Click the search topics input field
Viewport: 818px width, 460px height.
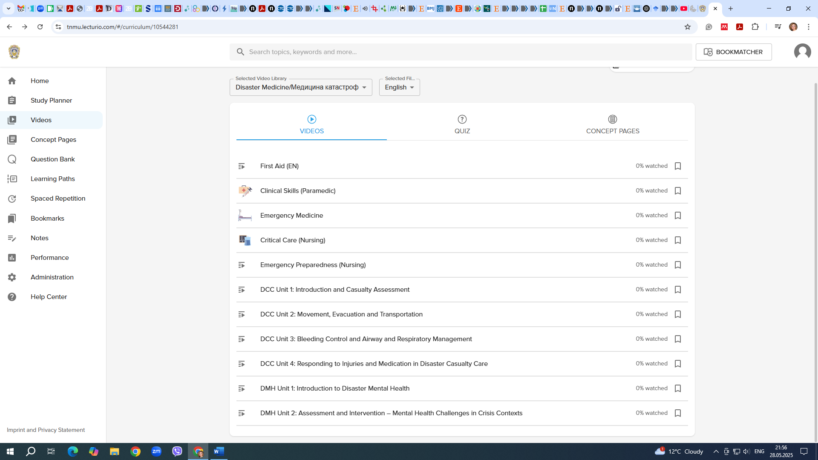pos(460,52)
